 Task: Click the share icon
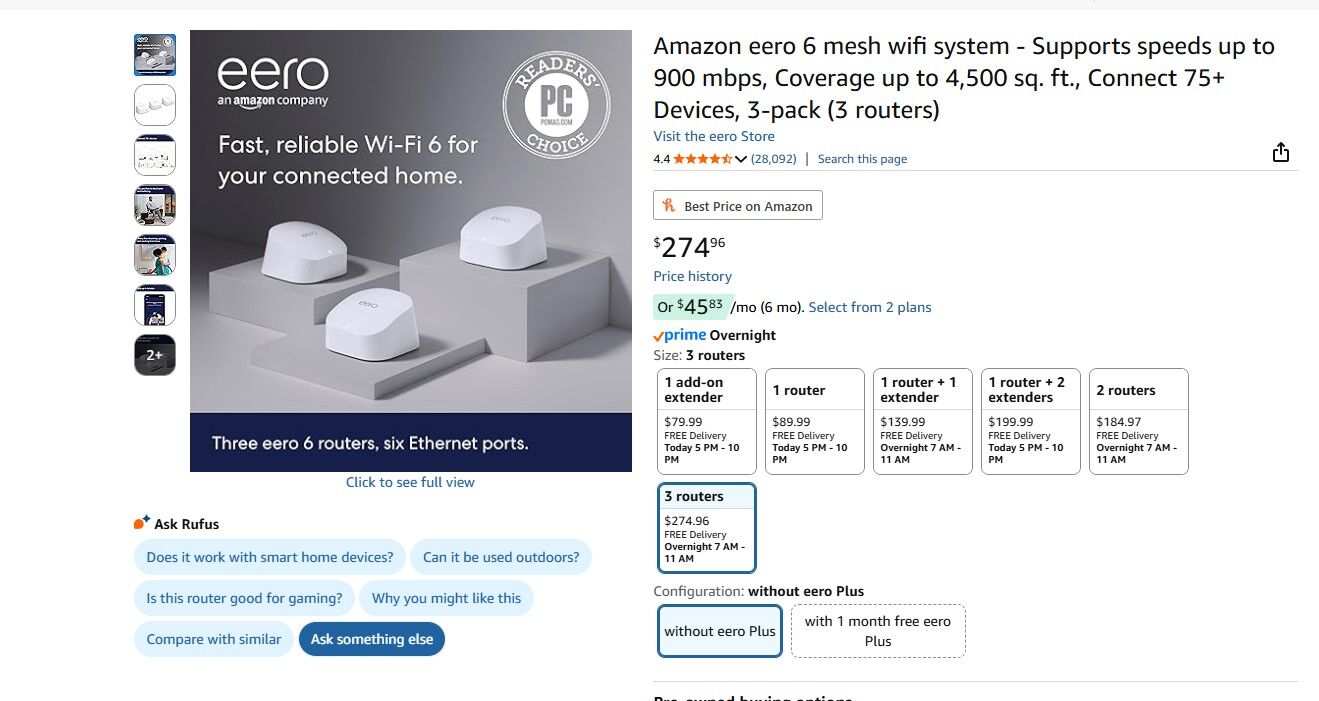click(1281, 152)
